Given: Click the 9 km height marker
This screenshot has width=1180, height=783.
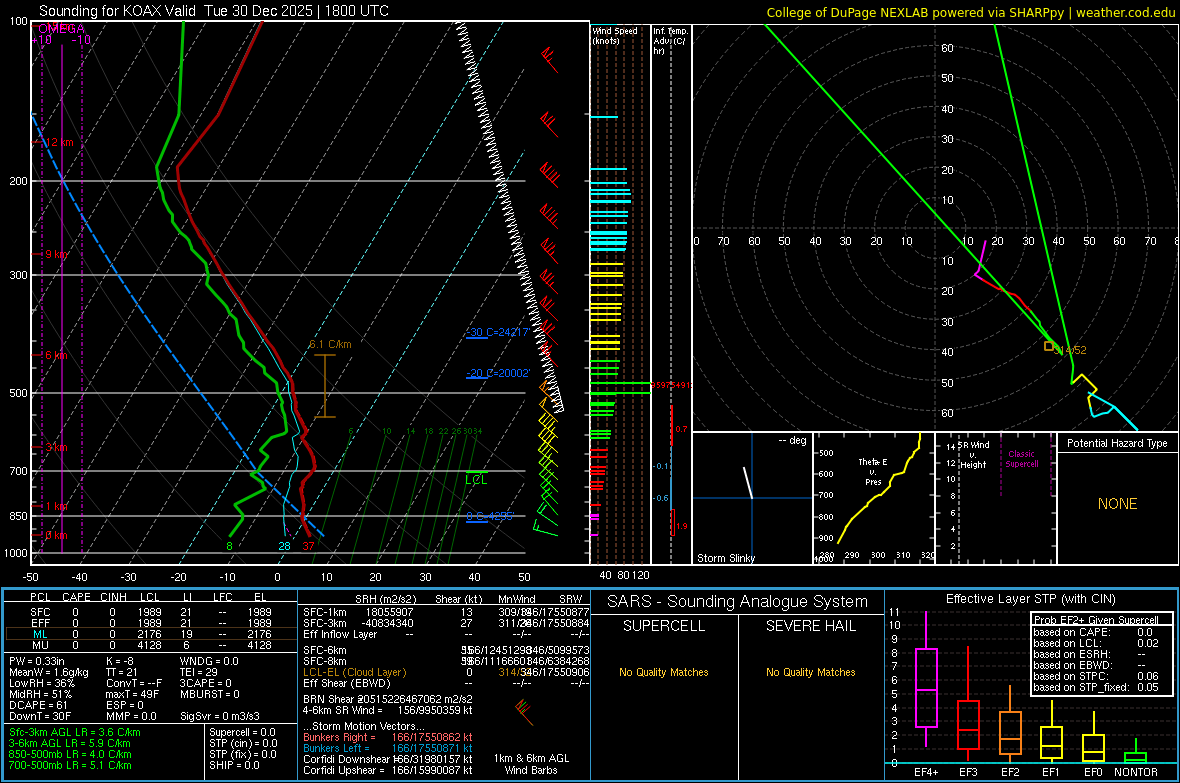Looking at the screenshot, I should 55,254.
